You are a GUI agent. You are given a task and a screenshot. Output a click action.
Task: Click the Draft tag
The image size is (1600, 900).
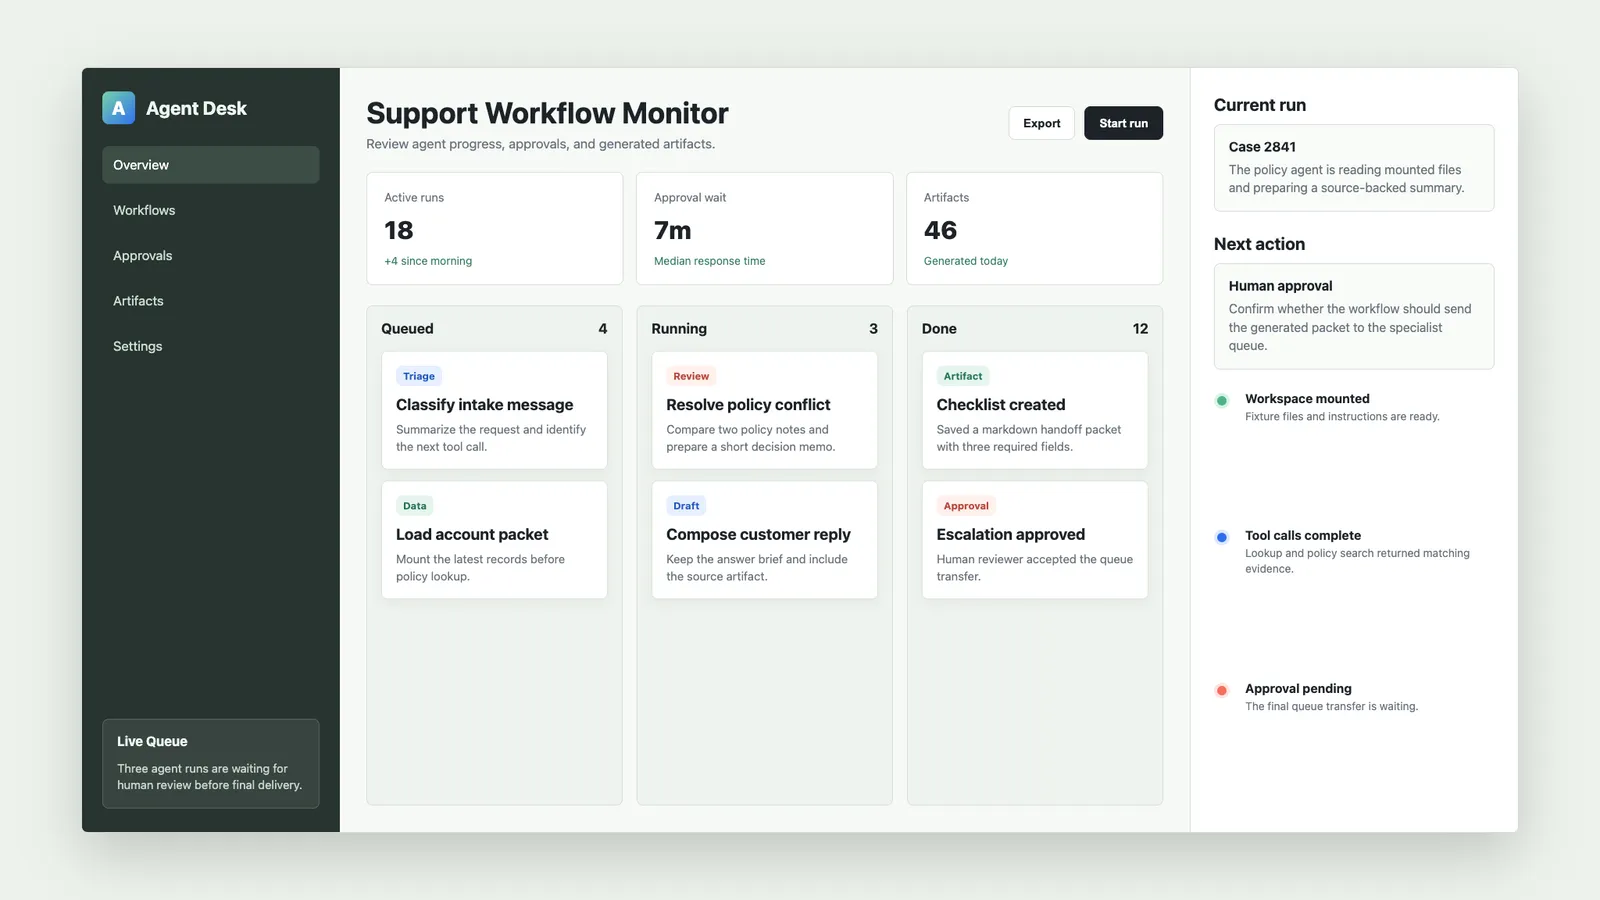(686, 506)
